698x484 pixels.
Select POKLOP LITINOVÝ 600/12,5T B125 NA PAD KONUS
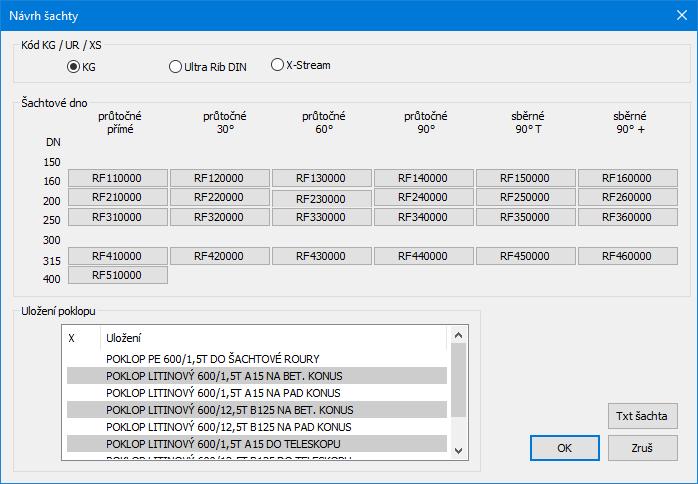click(257, 427)
